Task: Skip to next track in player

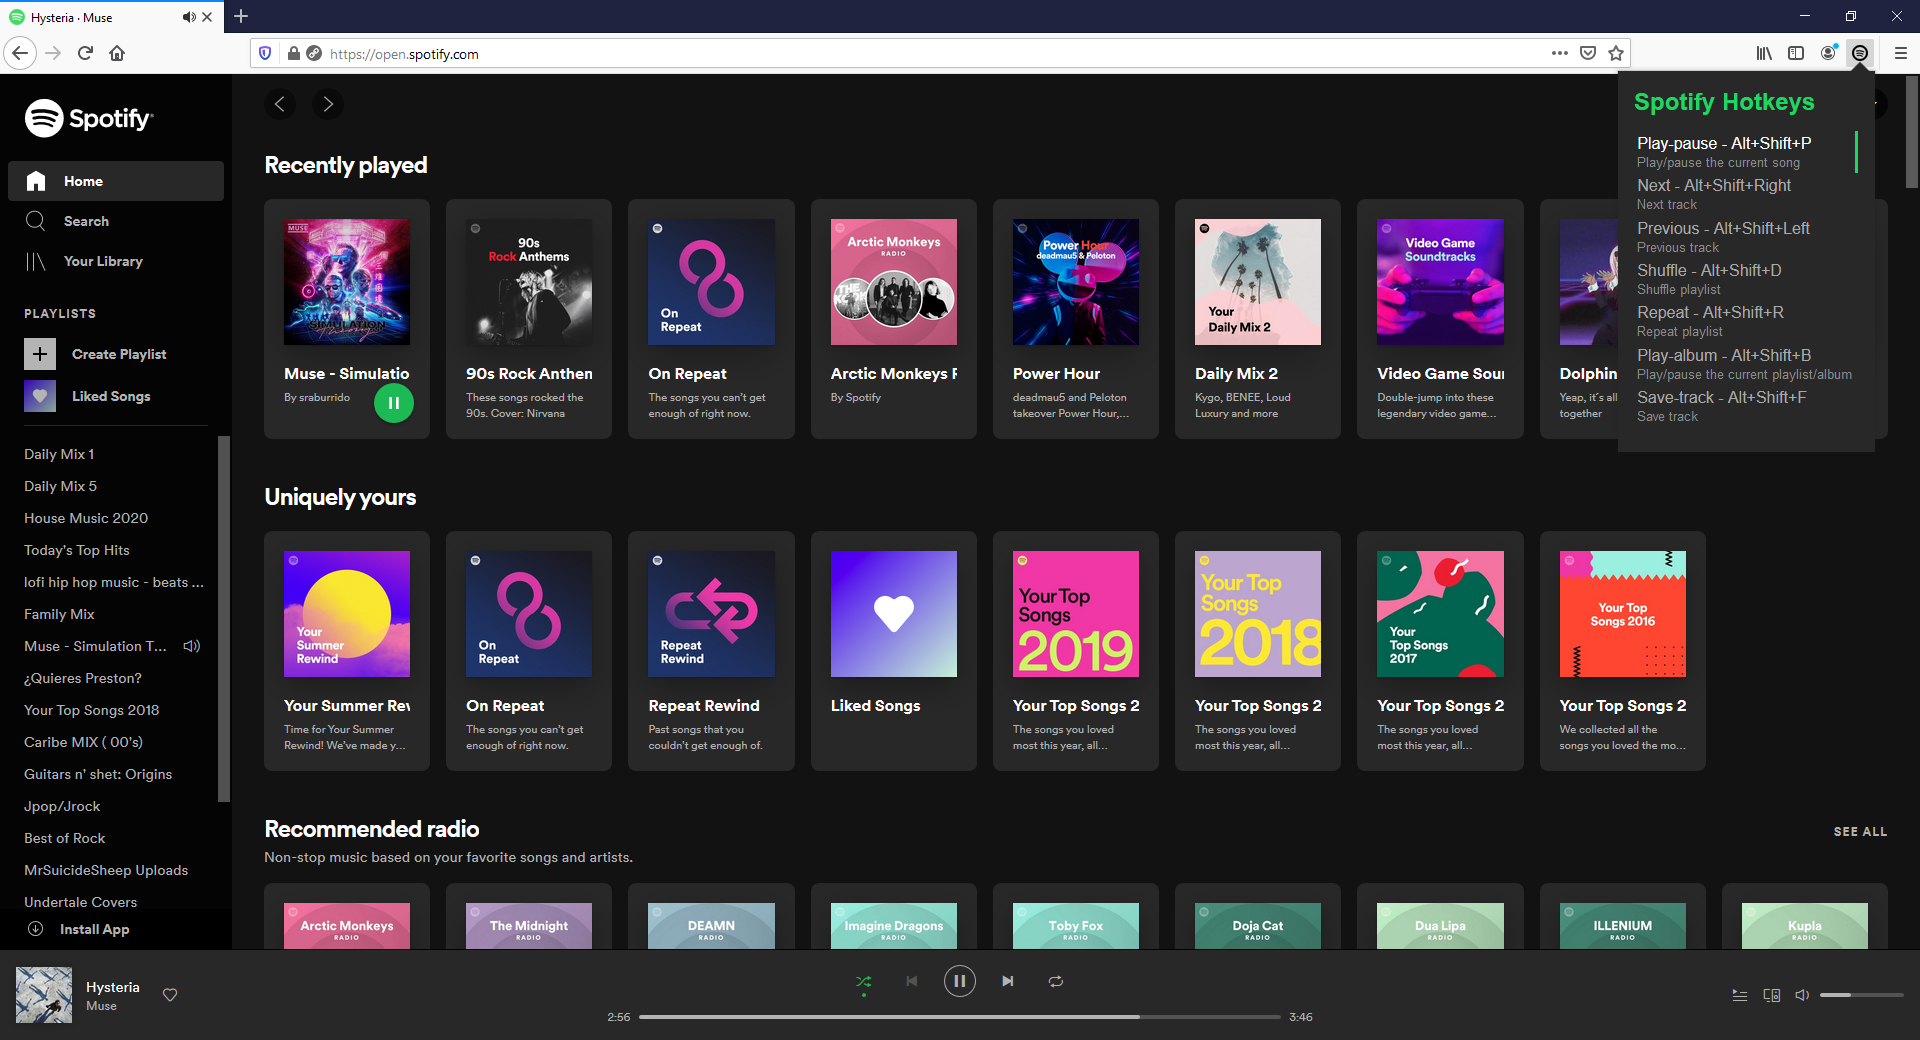Action: pyautogui.click(x=1008, y=981)
